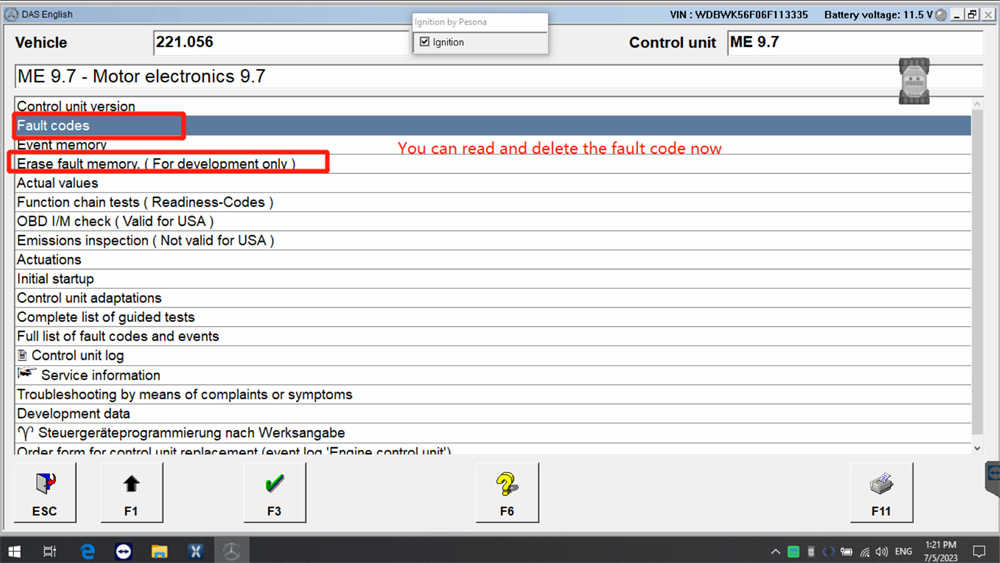Open Actual values item
Screen dimensions: 1000x563
click(58, 183)
